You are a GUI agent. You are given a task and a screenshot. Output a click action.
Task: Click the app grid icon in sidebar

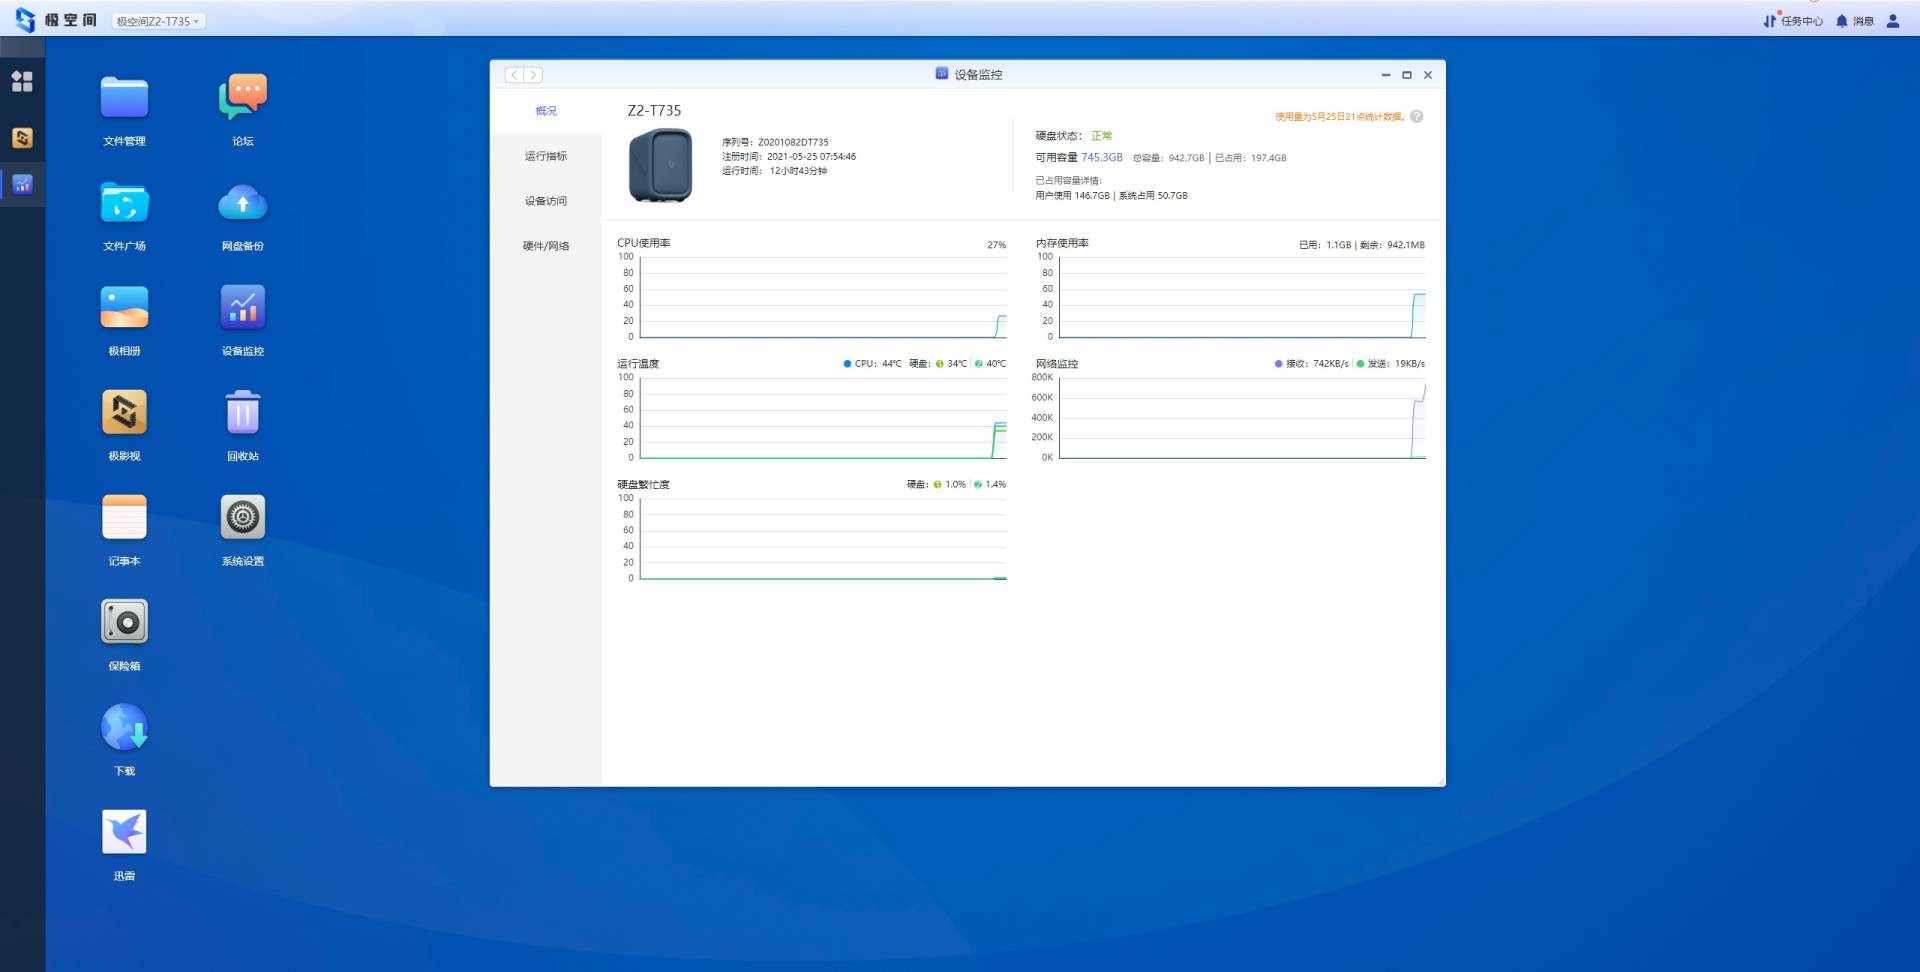point(22,81)
